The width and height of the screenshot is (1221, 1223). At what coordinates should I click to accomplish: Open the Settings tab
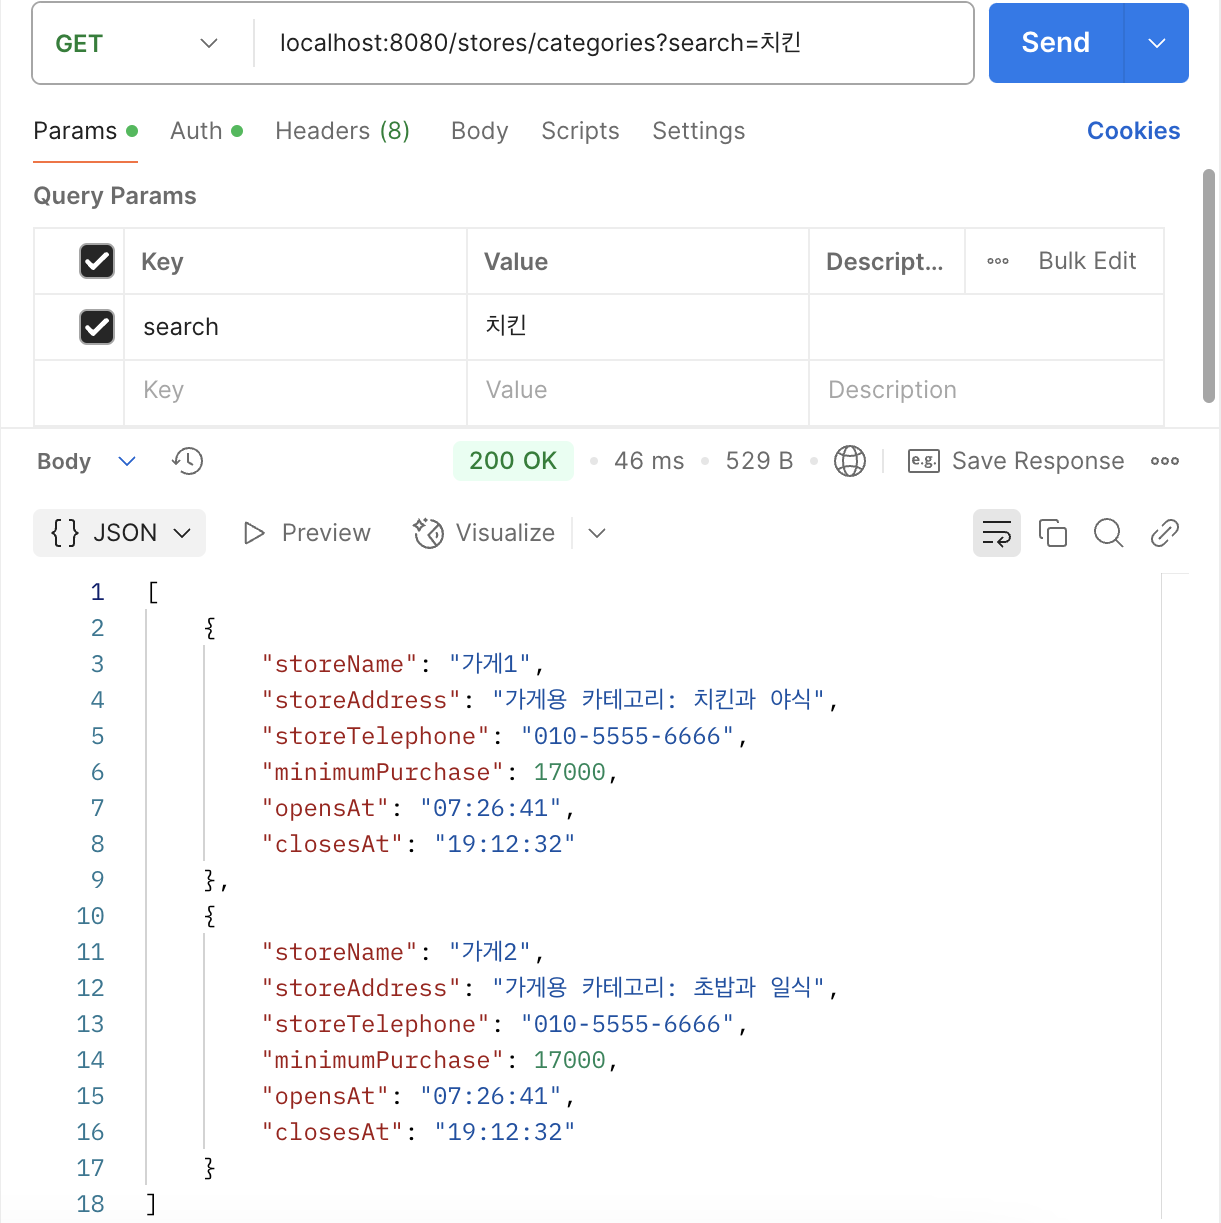[x=699, y=131]
